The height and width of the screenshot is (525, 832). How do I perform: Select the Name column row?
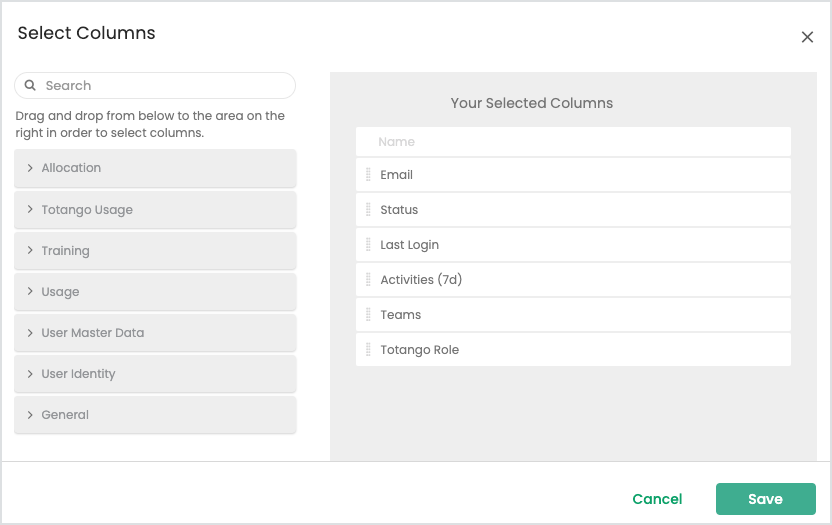tap(573, 142)
